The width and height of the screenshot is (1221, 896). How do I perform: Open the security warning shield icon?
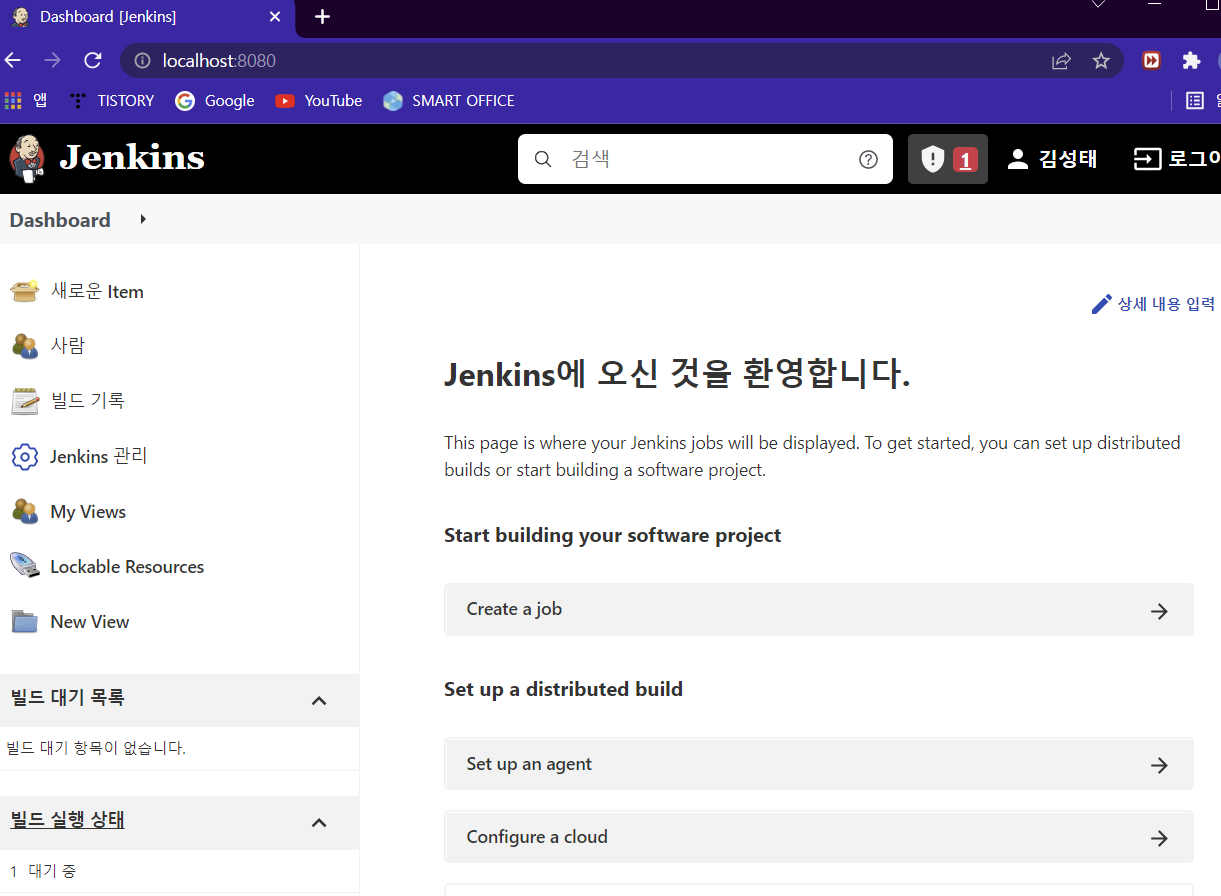932,159
